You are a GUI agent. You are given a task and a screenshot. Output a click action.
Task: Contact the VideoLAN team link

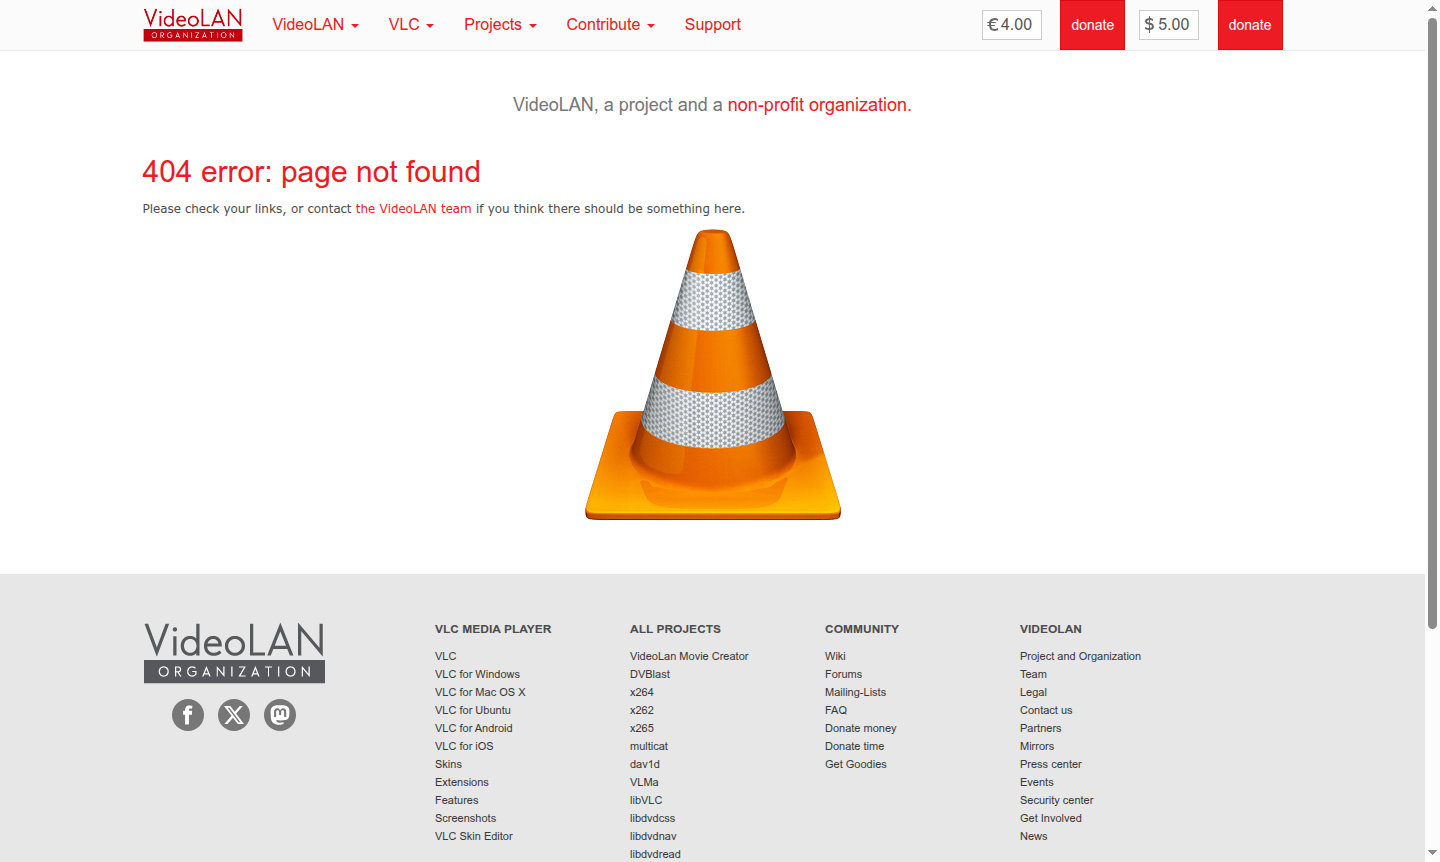[x=413, y=209]
